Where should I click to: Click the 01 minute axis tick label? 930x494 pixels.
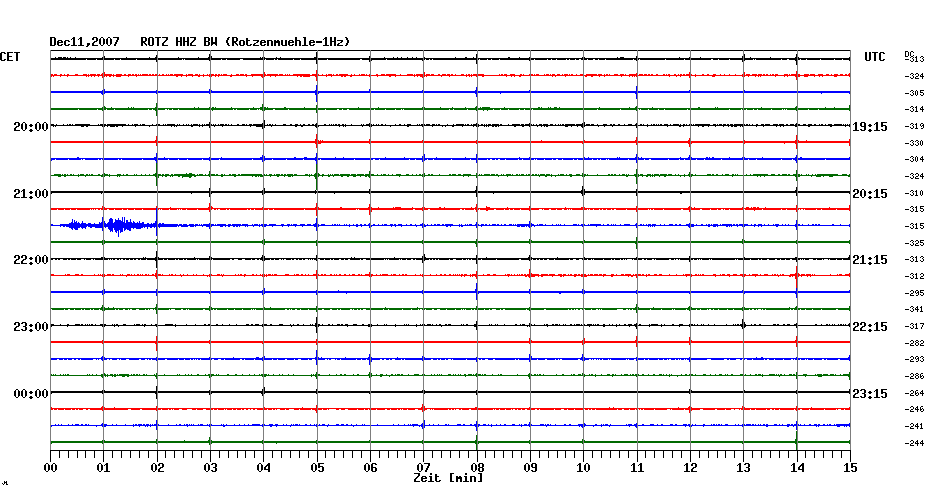click(104, 468)
